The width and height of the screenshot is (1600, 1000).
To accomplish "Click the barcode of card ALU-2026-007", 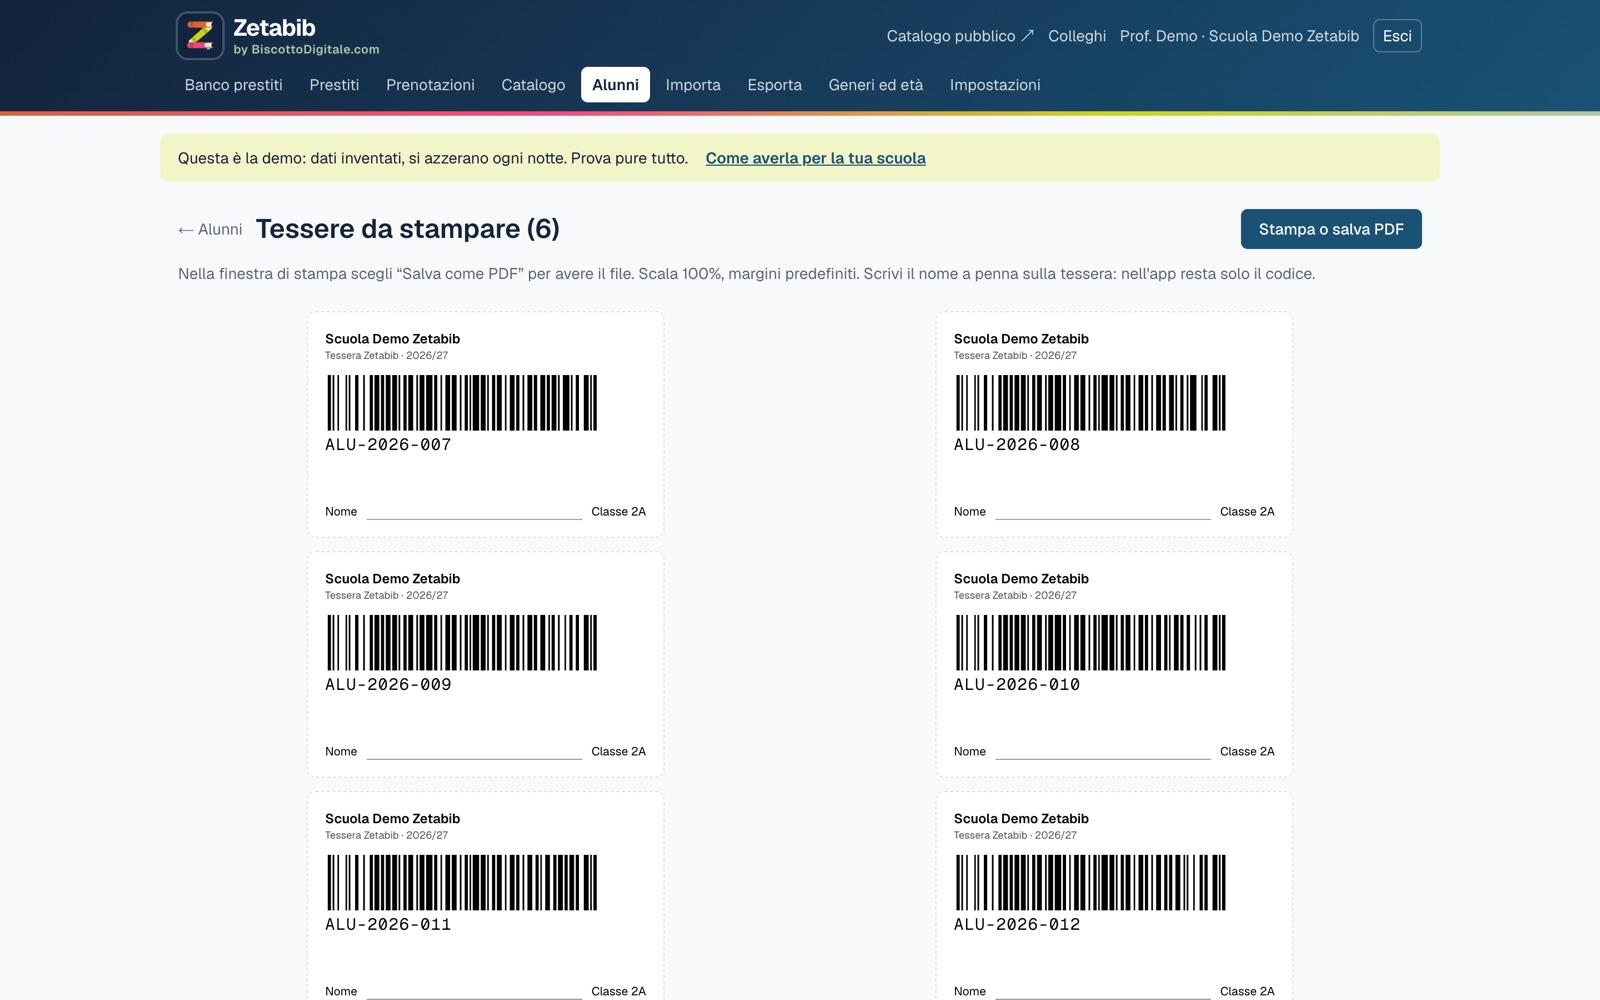I will tap(462, 403).
